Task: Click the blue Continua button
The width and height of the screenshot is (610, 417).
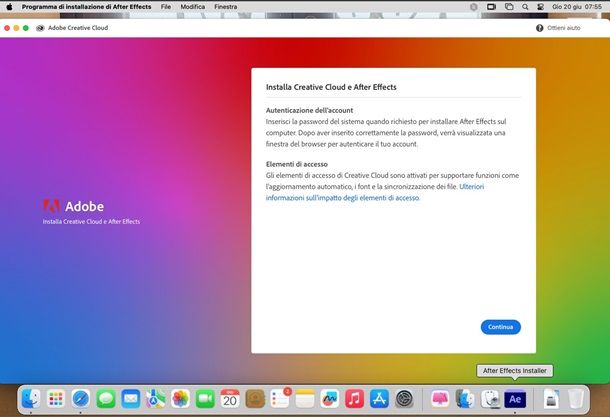Action: [x=500, y=327]
